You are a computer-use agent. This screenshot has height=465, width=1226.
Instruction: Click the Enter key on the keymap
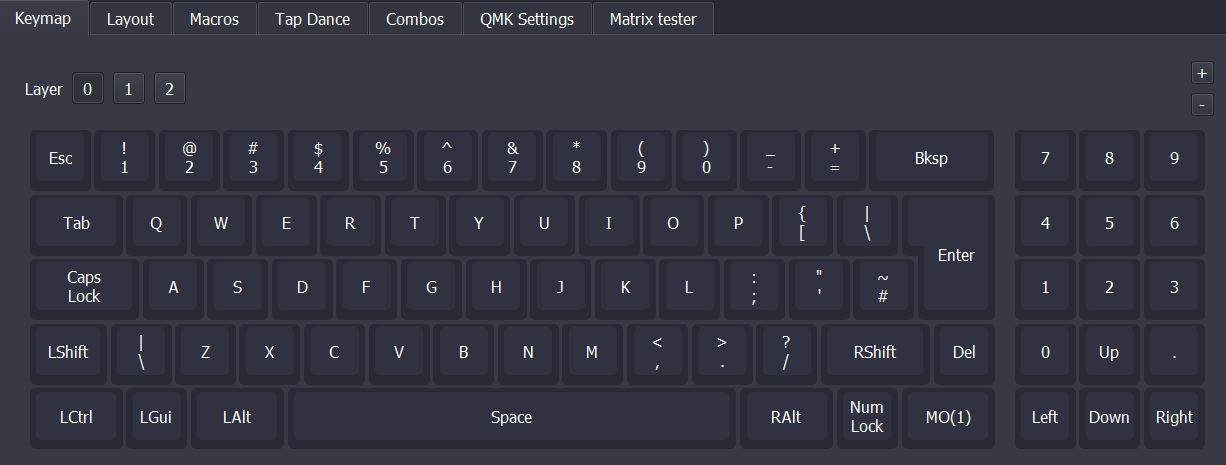[x=956, y=254]
